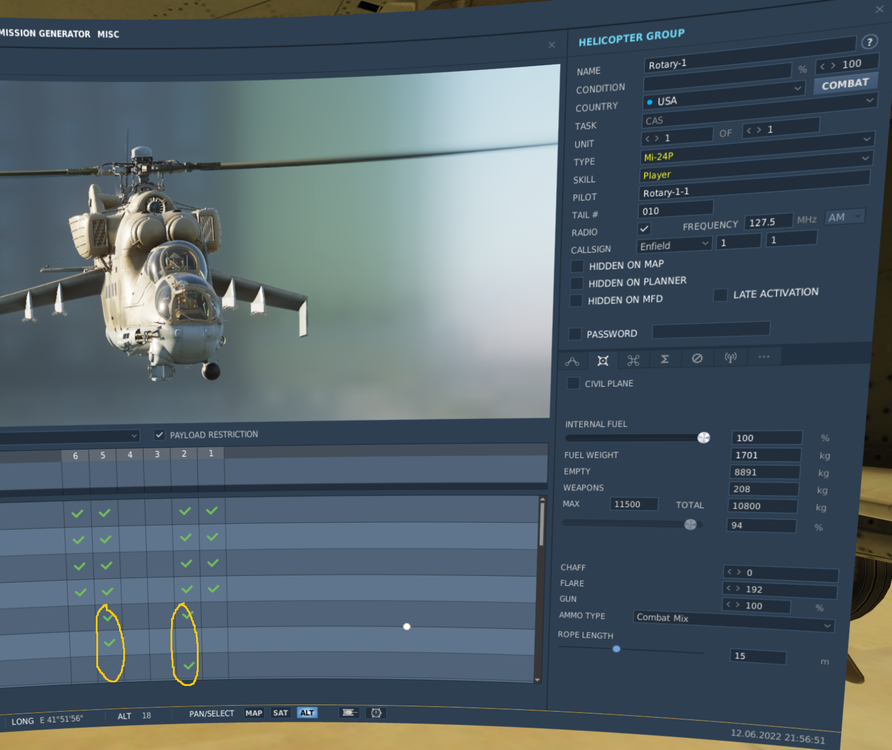Viewport: 892px width, 750px height.
Task: Click the Pilot name input field
Action: point(752,191)
